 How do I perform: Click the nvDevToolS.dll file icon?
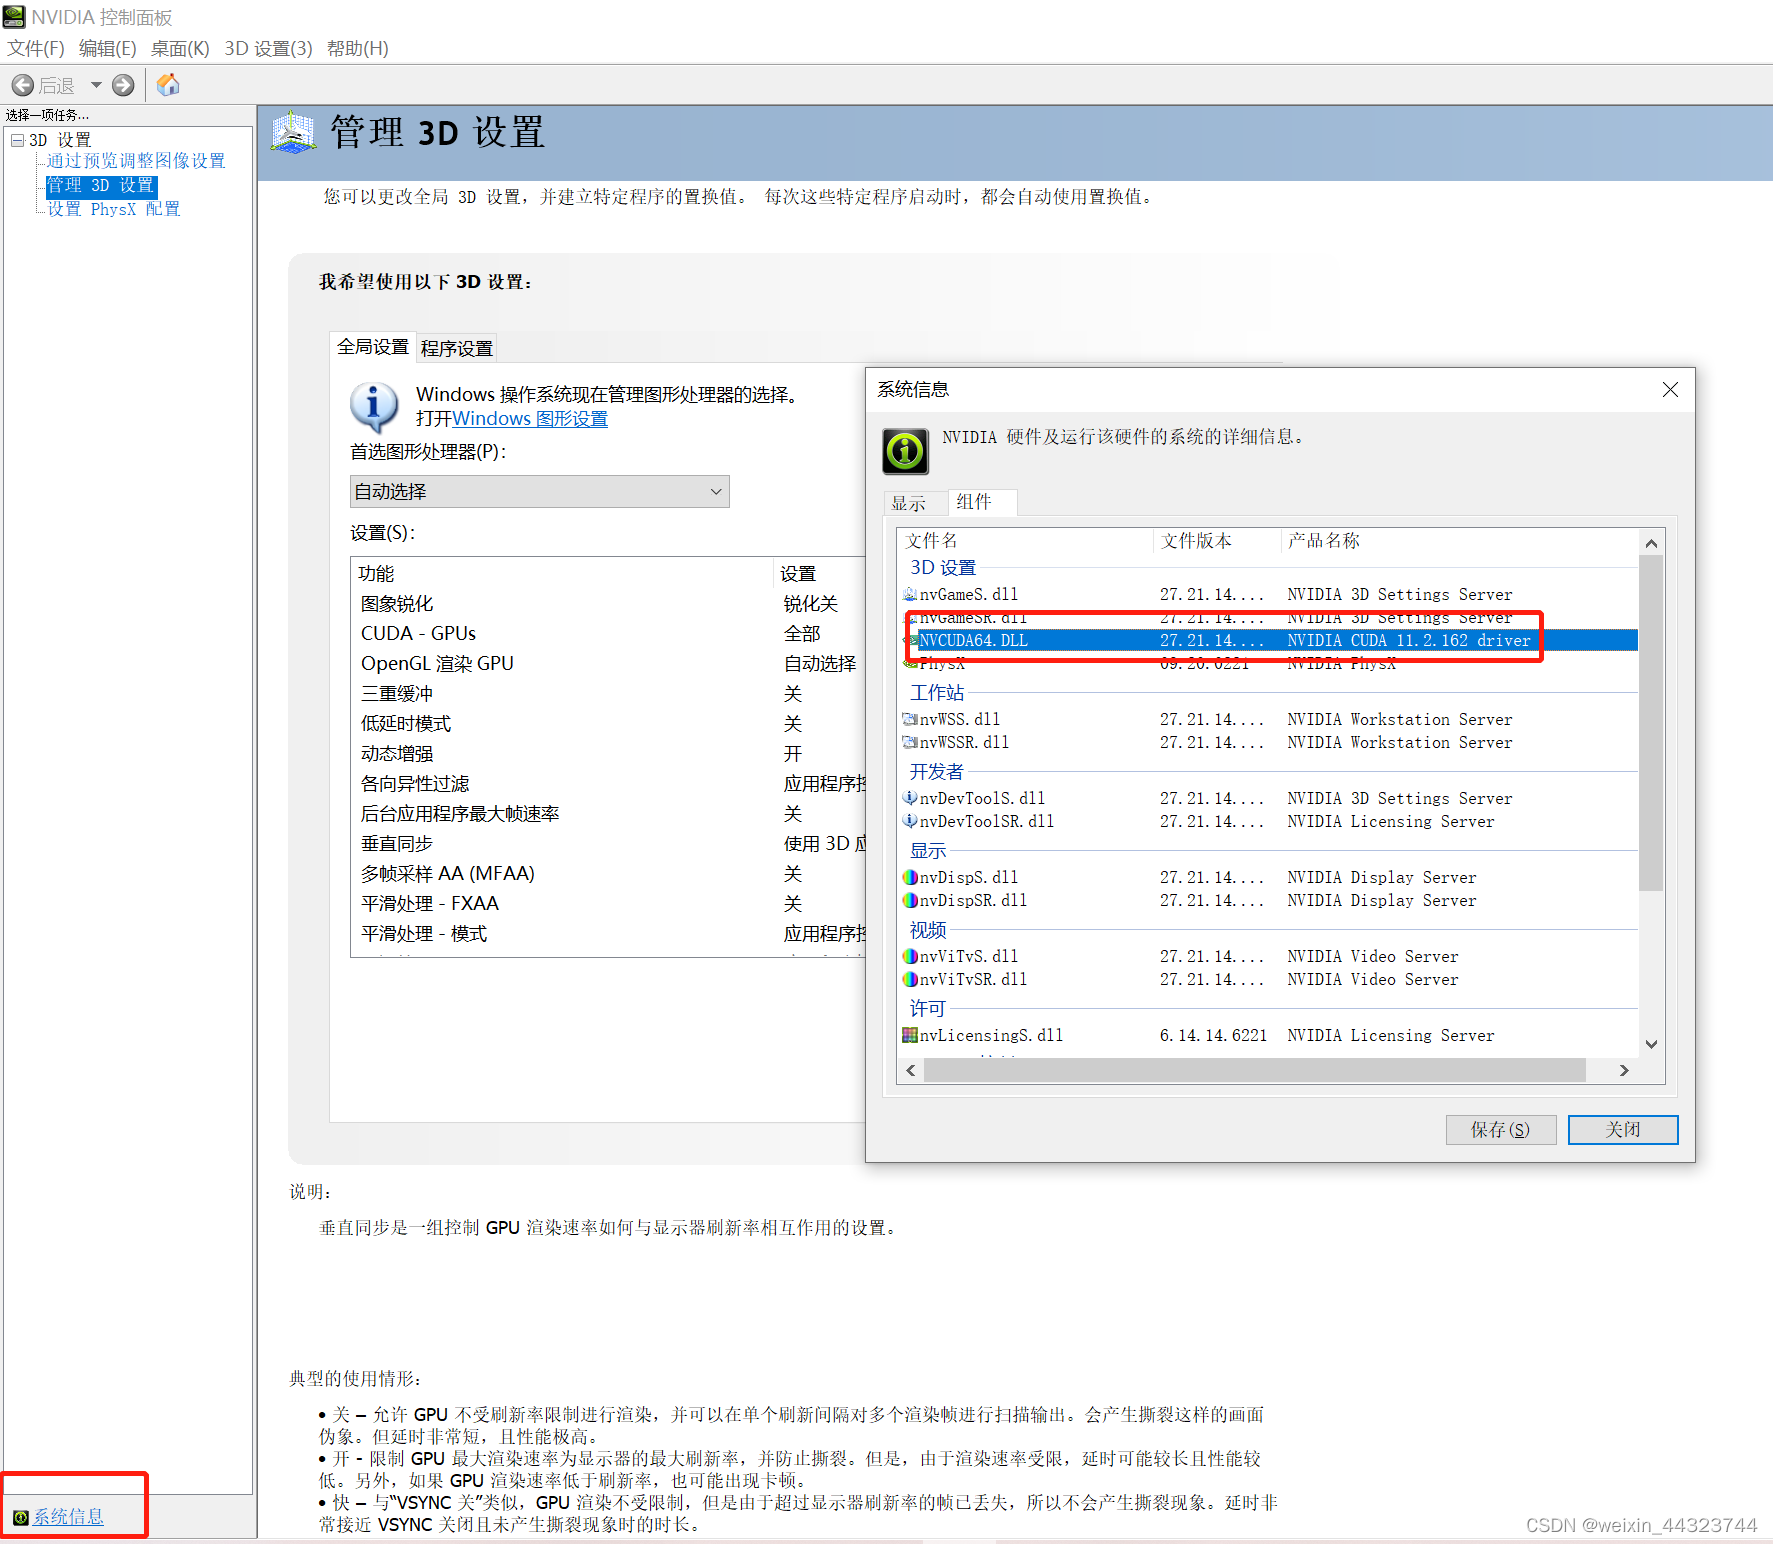point(910,798)
